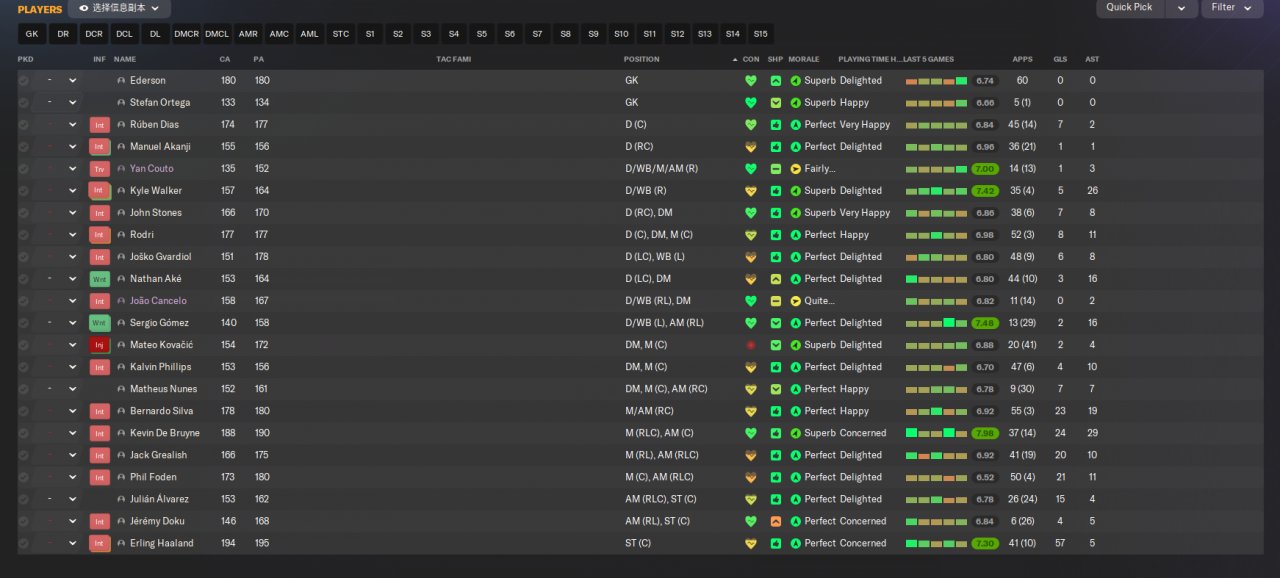This screenshot has width=1280, height=578.
Task: Click Mateo Kovačić's red condition icon
Action: pos(751,345)
